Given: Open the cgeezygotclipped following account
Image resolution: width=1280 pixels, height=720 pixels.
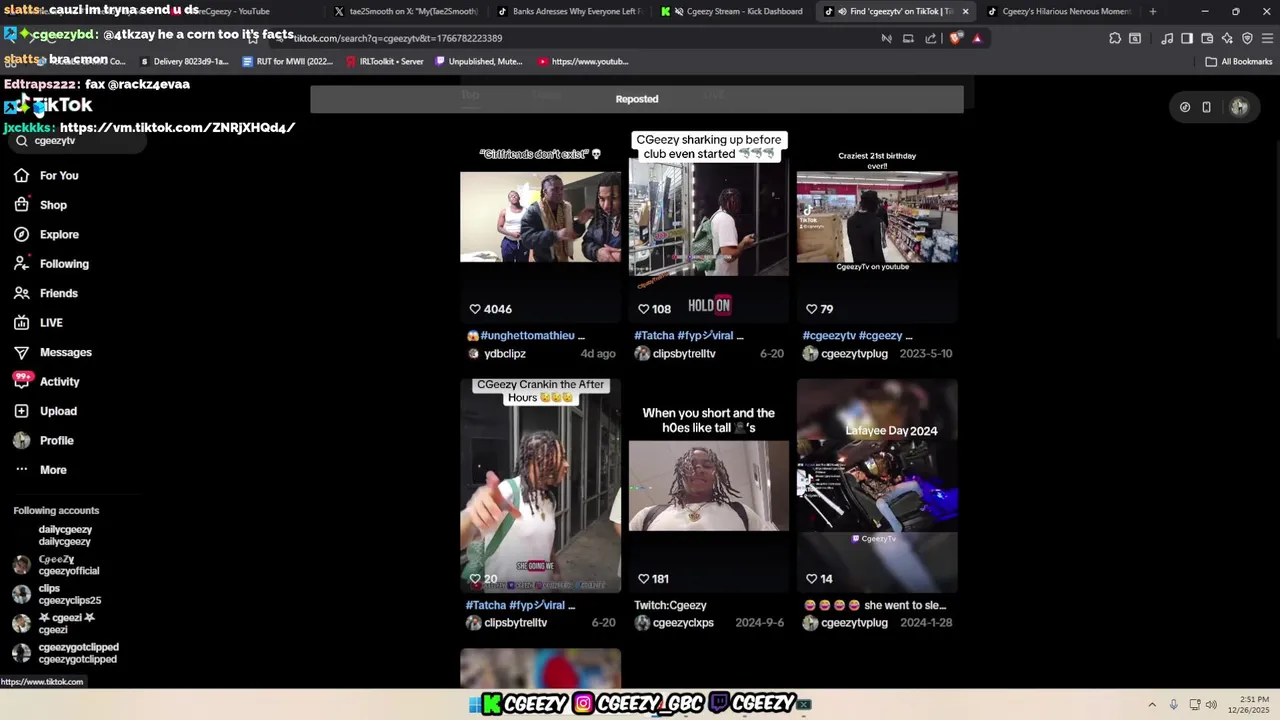Looking at the screenshot, I should pos(66,653).
